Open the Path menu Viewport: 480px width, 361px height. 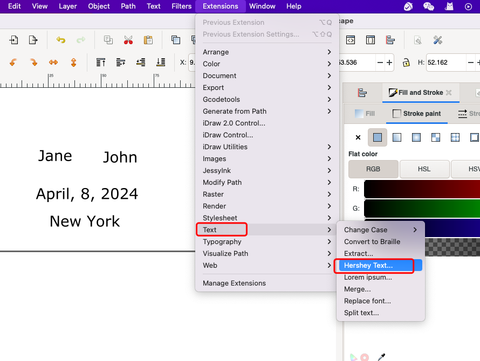[x=128, y=6]
